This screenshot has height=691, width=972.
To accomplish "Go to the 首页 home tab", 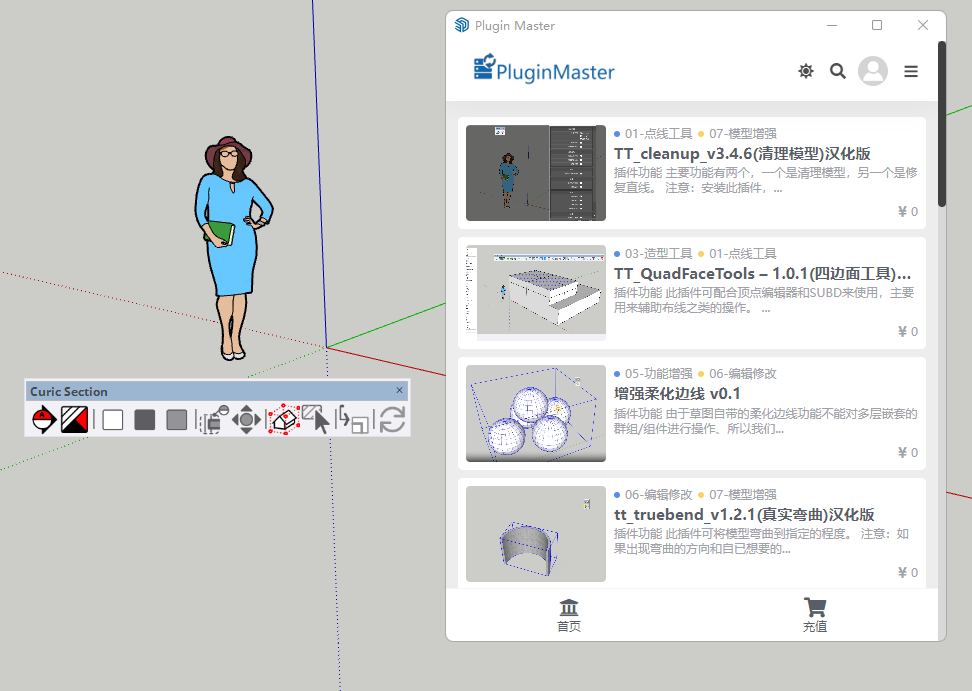I will tap(569, 615).
